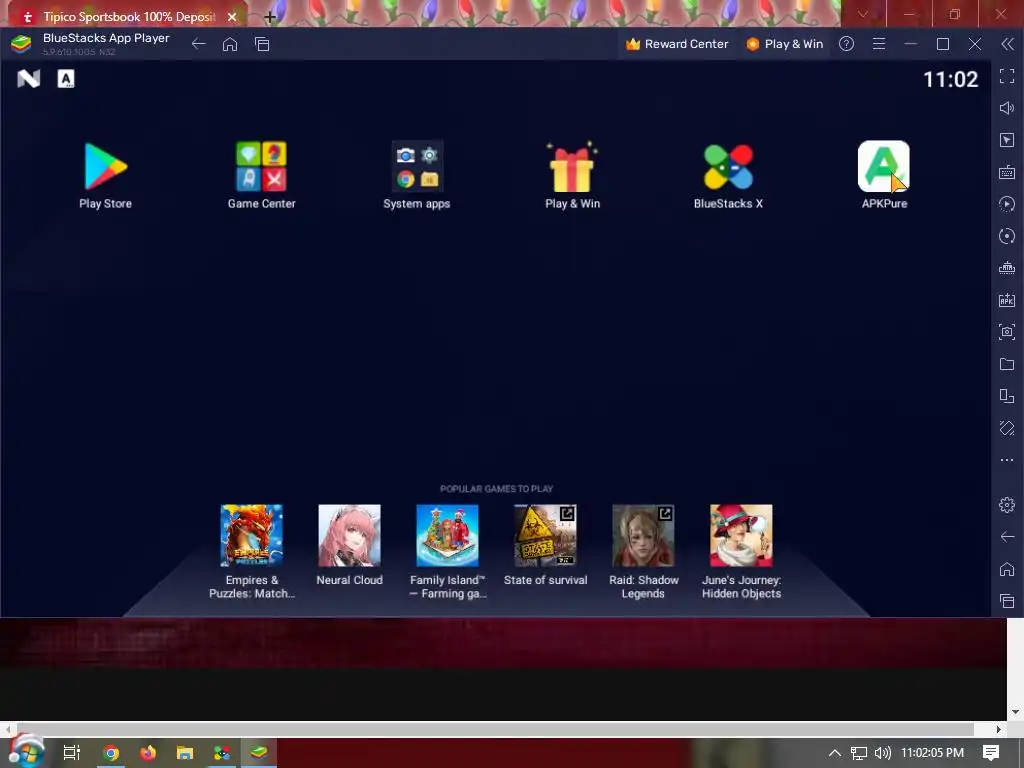This screenshot has width=1024, height=768.
Task: Open the browser tab search dropdown chevron
Action: (863, 14)
